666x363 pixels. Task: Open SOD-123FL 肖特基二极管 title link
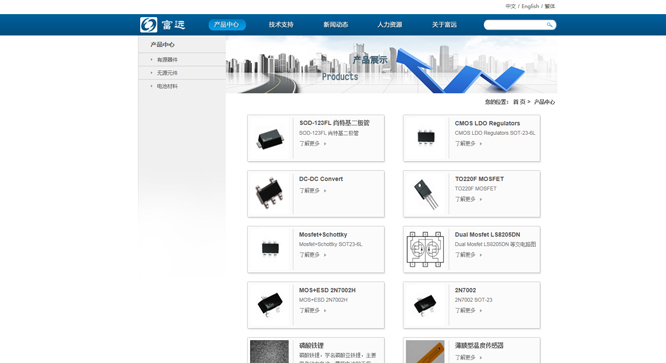tap(334, 123)
